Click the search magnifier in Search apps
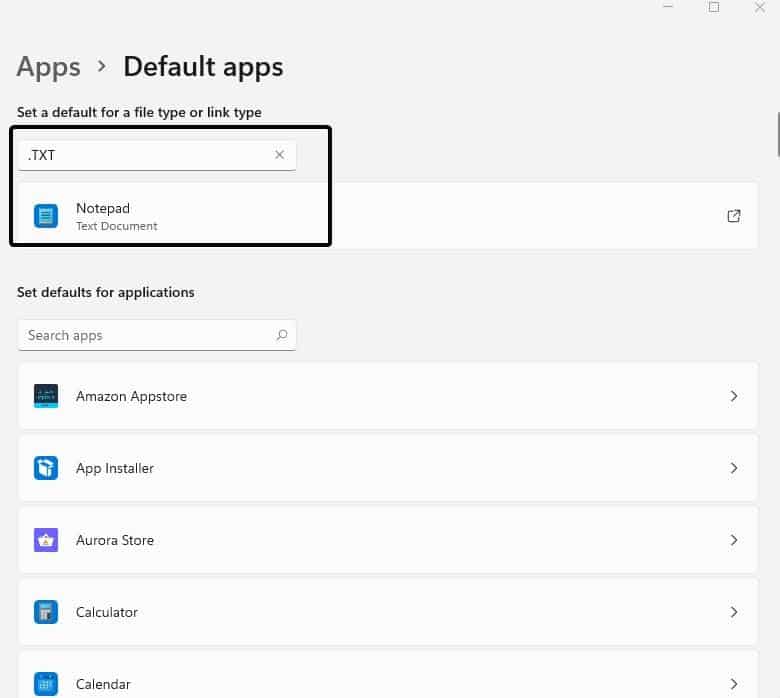Screen dimensions: 780x698 tap(282, 335)
